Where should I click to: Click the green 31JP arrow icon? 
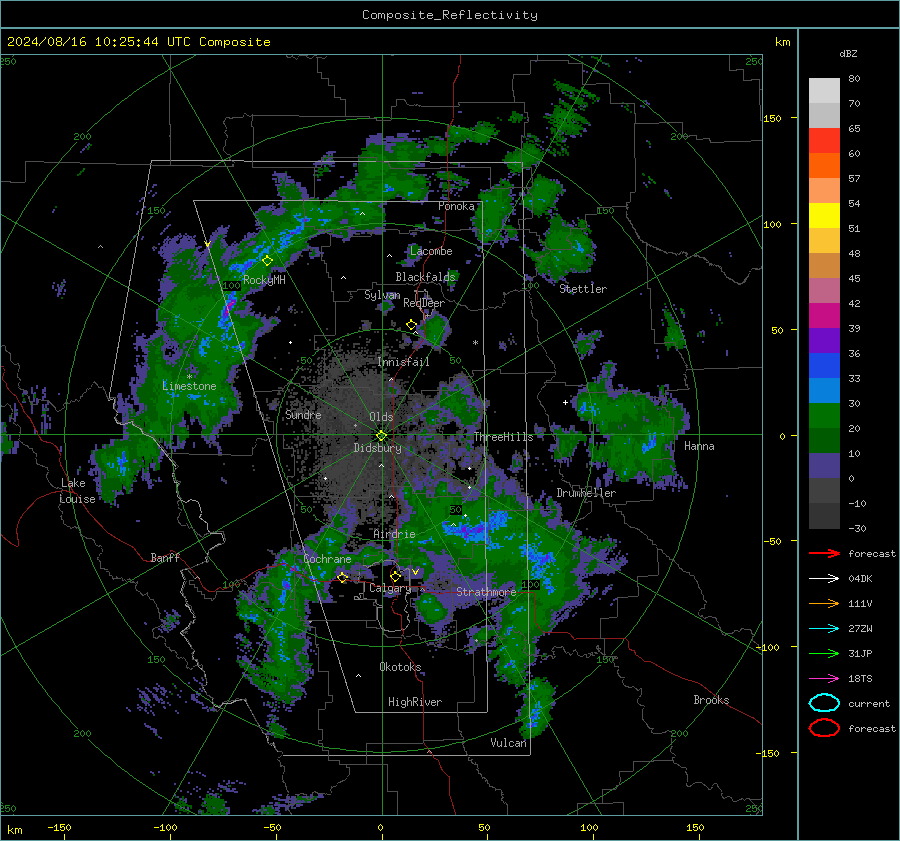pyautogui.click(x=824, y=653)
